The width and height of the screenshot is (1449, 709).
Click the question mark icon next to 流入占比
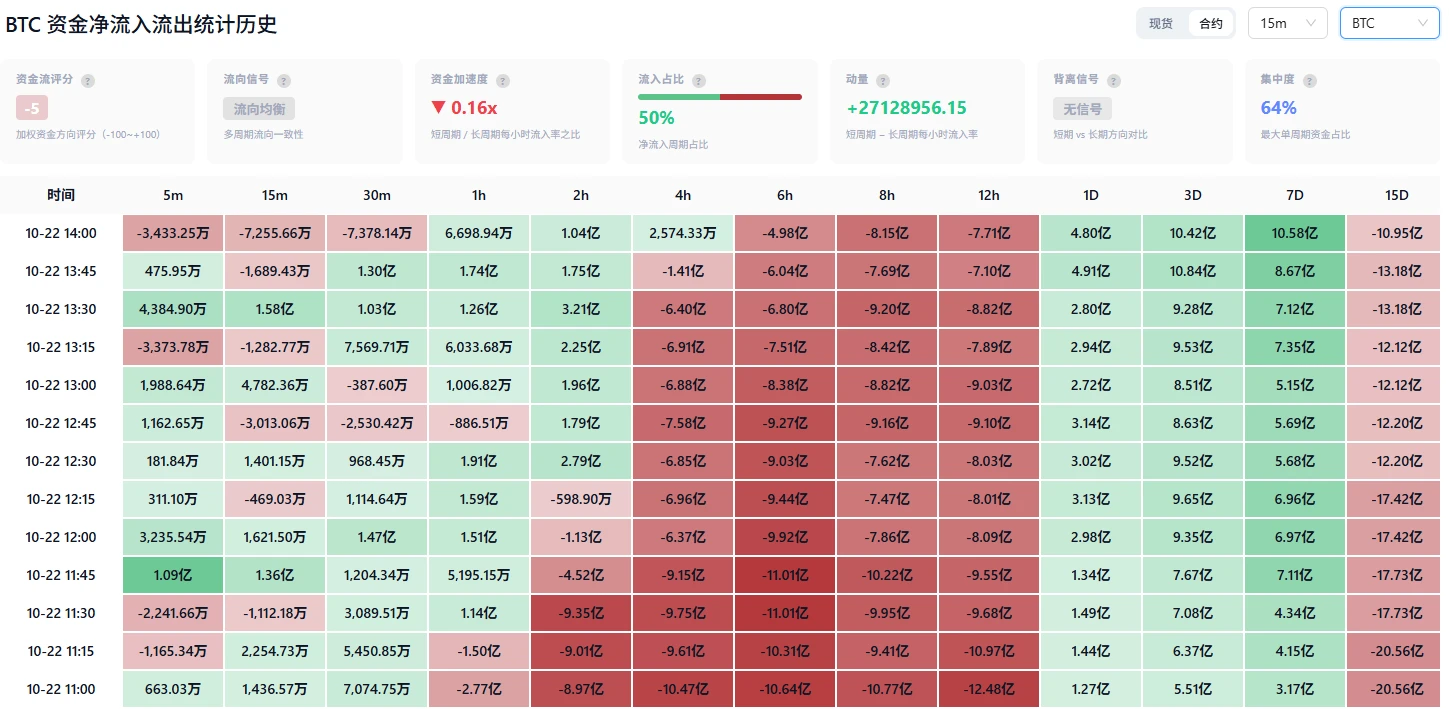[x=699, y=80]
